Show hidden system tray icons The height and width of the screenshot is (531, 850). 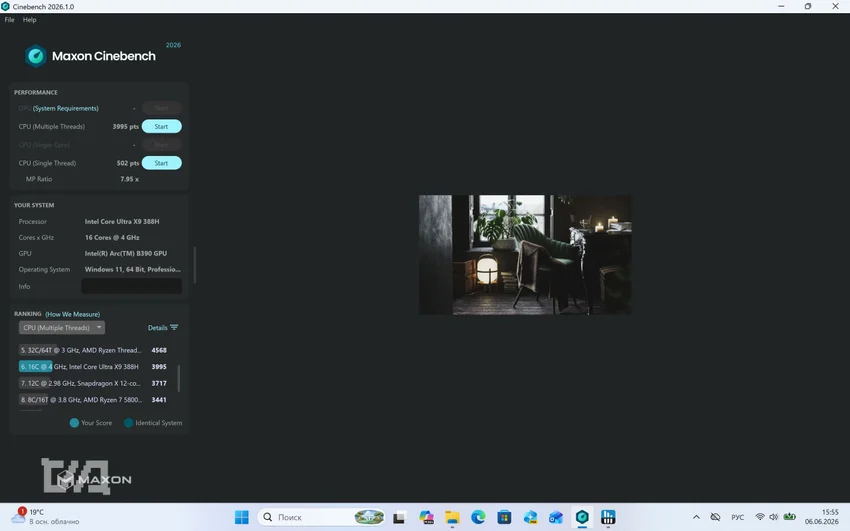tap(696, 517)
